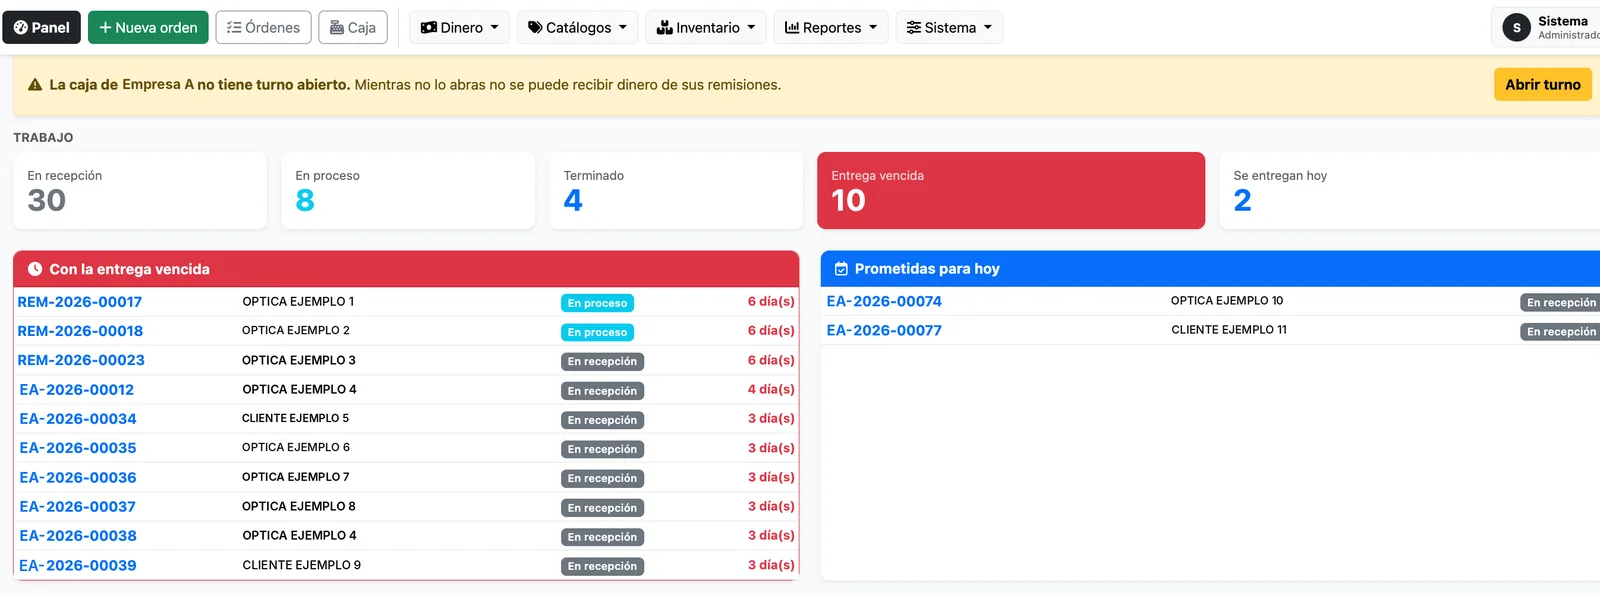Click 6 día(s) overdue for REM-2026-00017

pyautogui.click(x=771, y=301)
